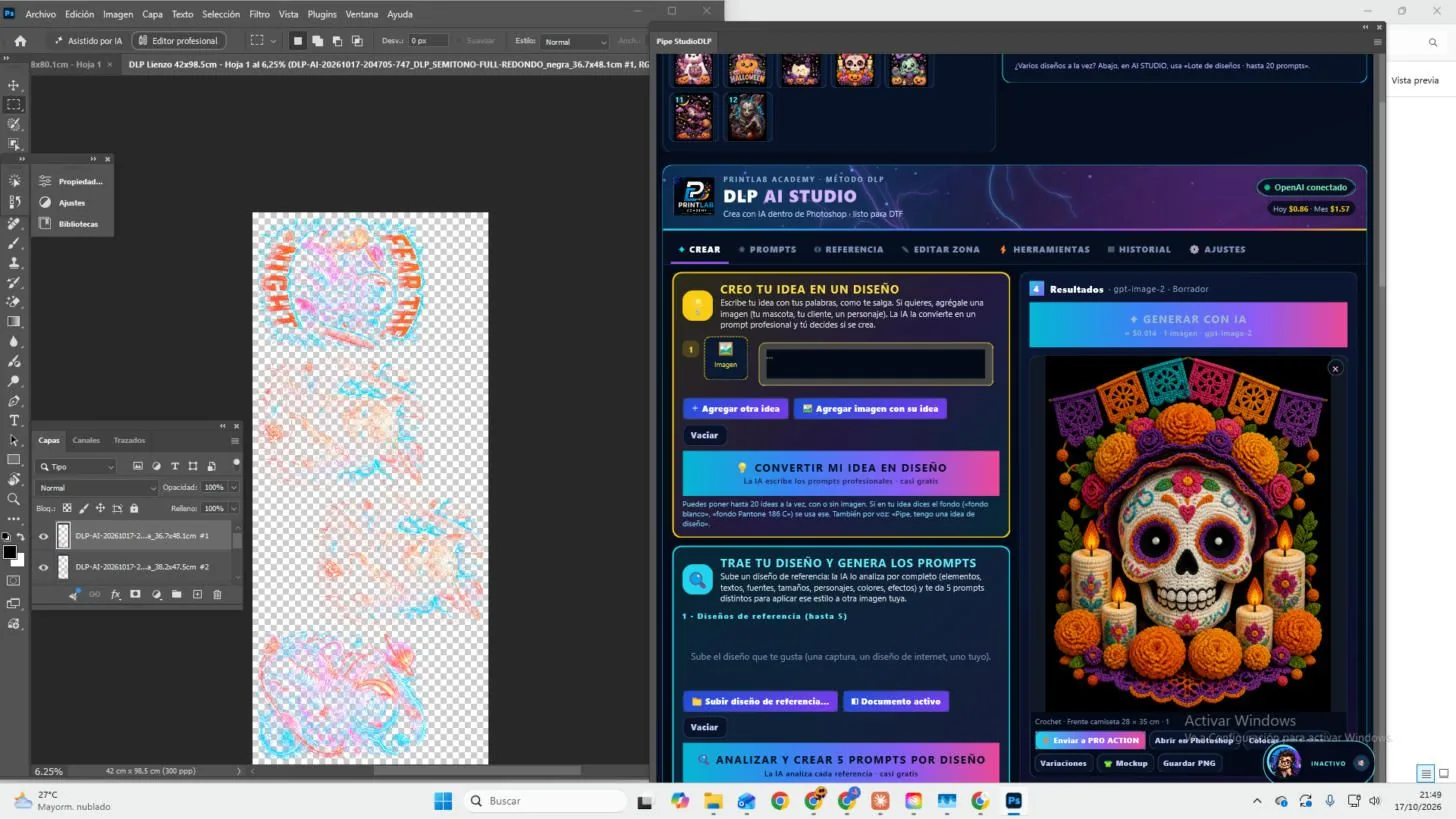Click CONVERTIR MI IDEA EN DISEÑO button
The image size is (1456, 819).
pyautogui.click(x=840, y=472)
